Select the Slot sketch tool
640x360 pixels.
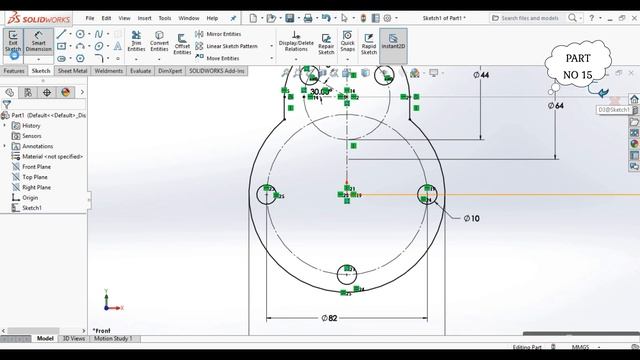[62, 58]
